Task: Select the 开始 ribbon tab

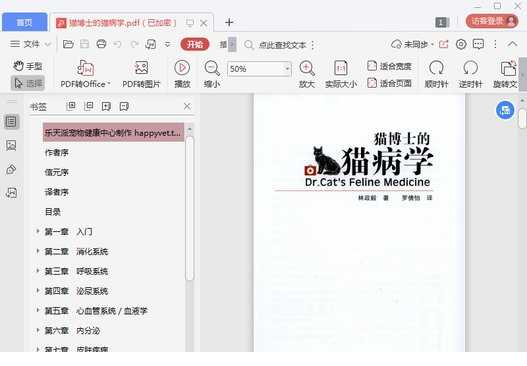Action: tap(195, 44)
